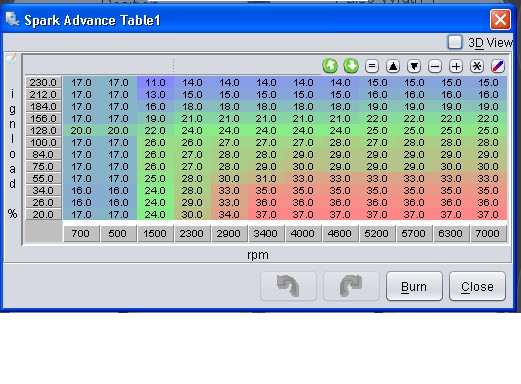Select the 128.0 load row header
The width and height of the screenshot is (521, 384).
(x=44, y=130)
